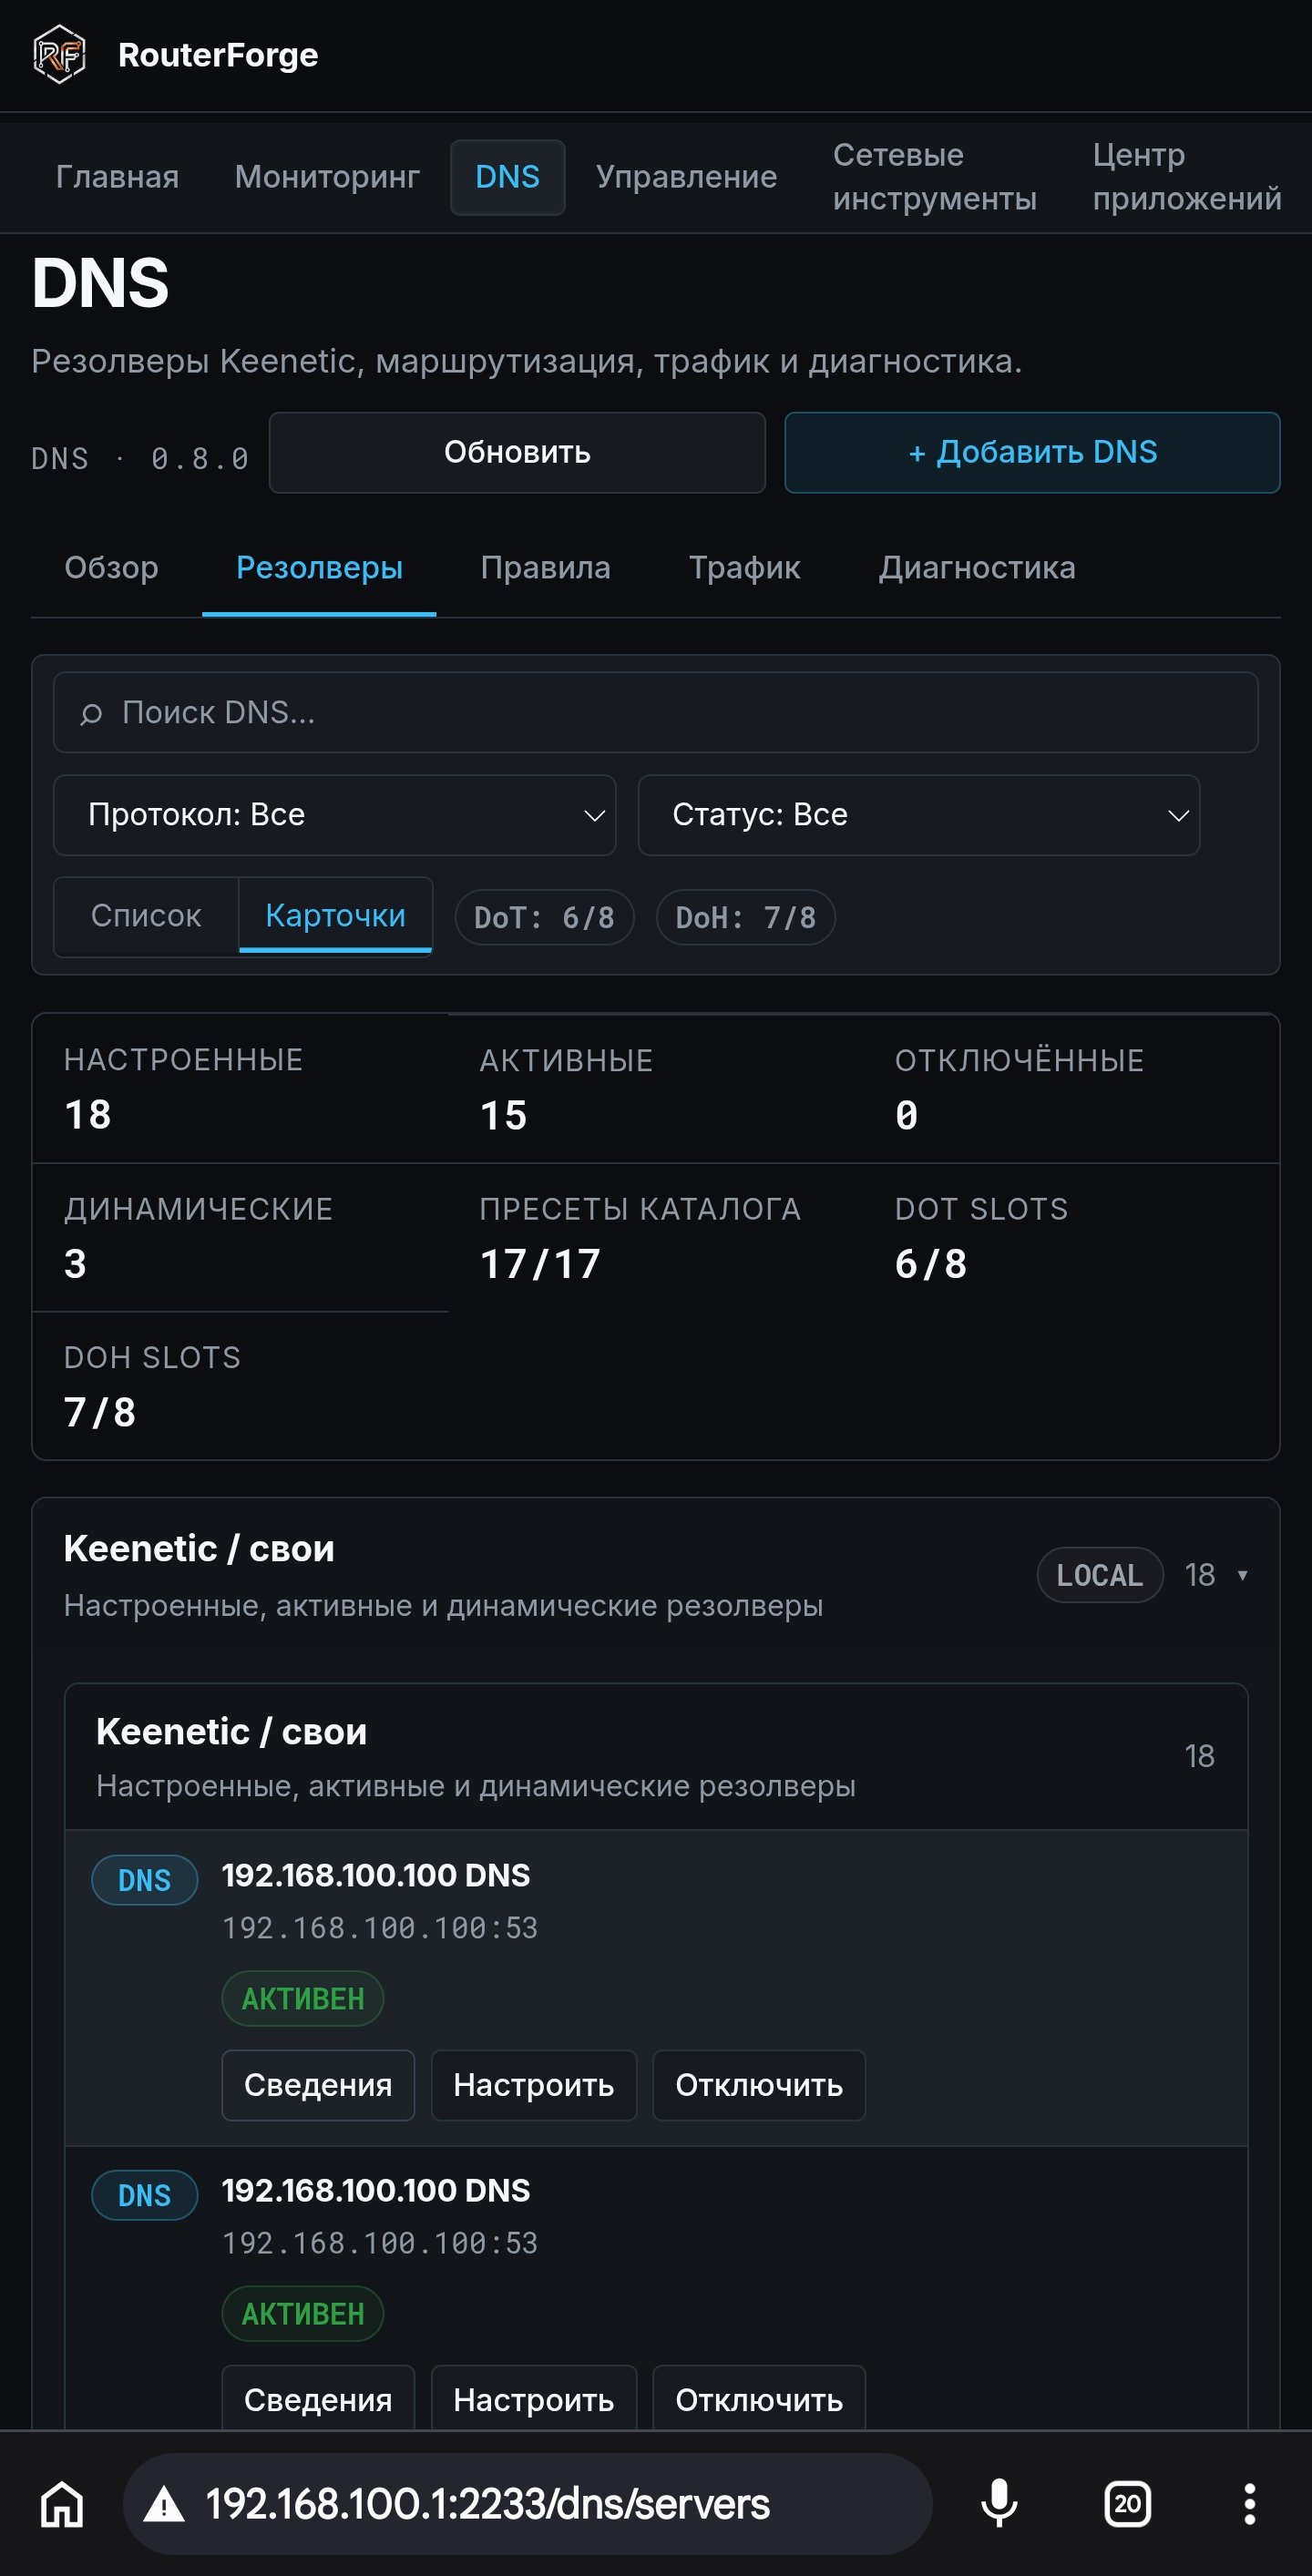Tap the insecure connection warning icon

164,2505
